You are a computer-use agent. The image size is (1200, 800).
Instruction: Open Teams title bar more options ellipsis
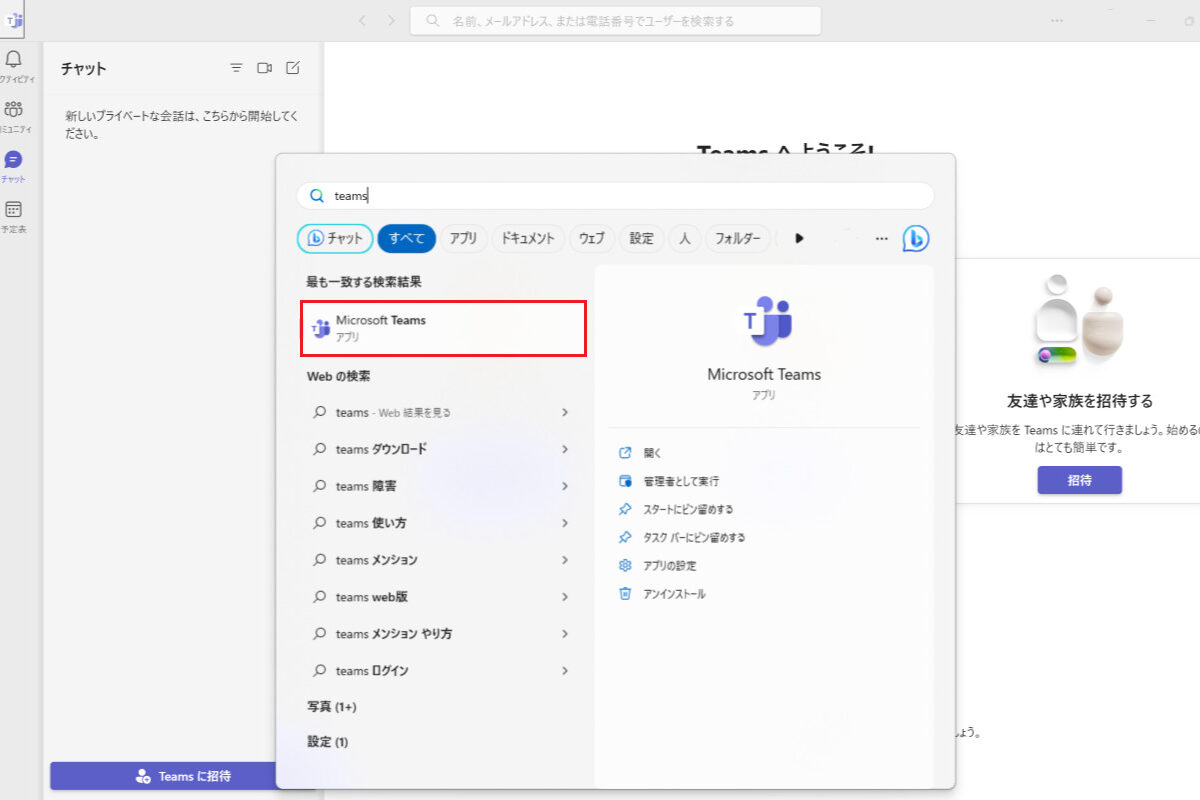click(x=1057, y=20)
